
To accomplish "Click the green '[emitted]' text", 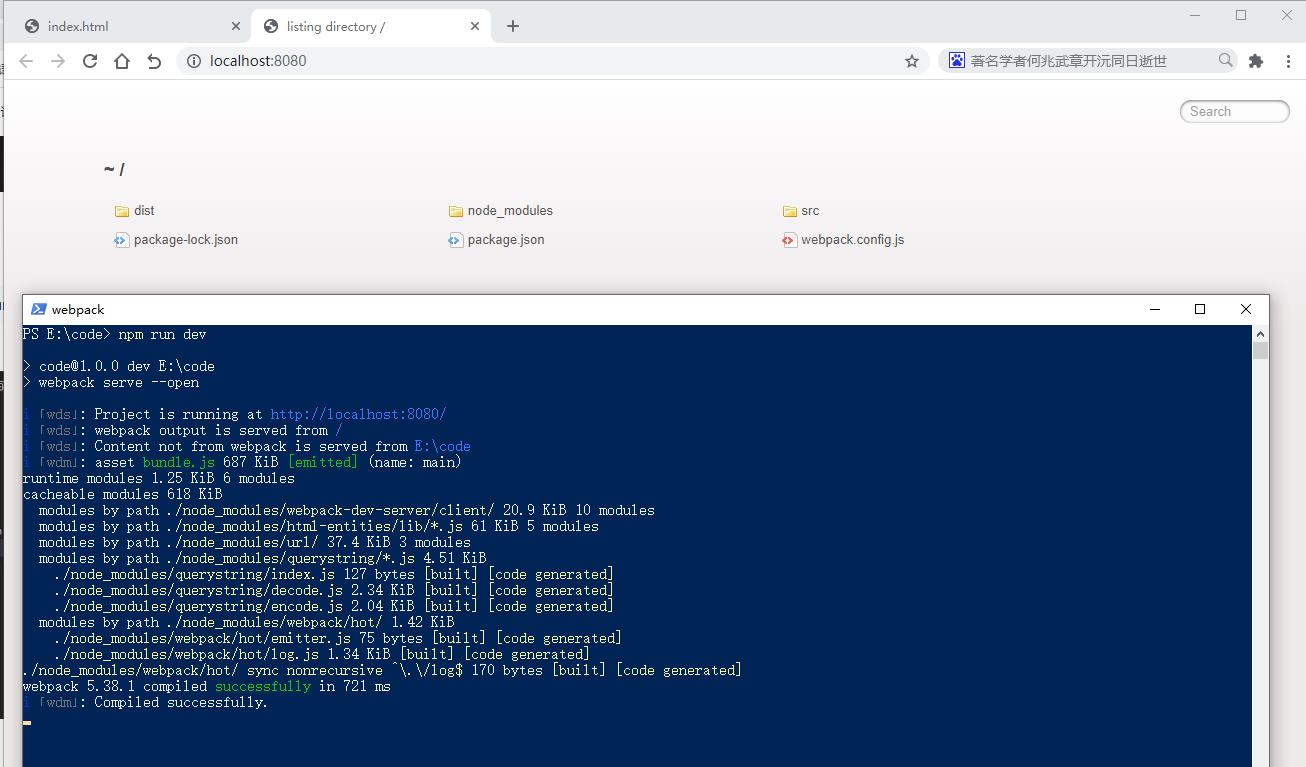I will (x=323, y=462).
